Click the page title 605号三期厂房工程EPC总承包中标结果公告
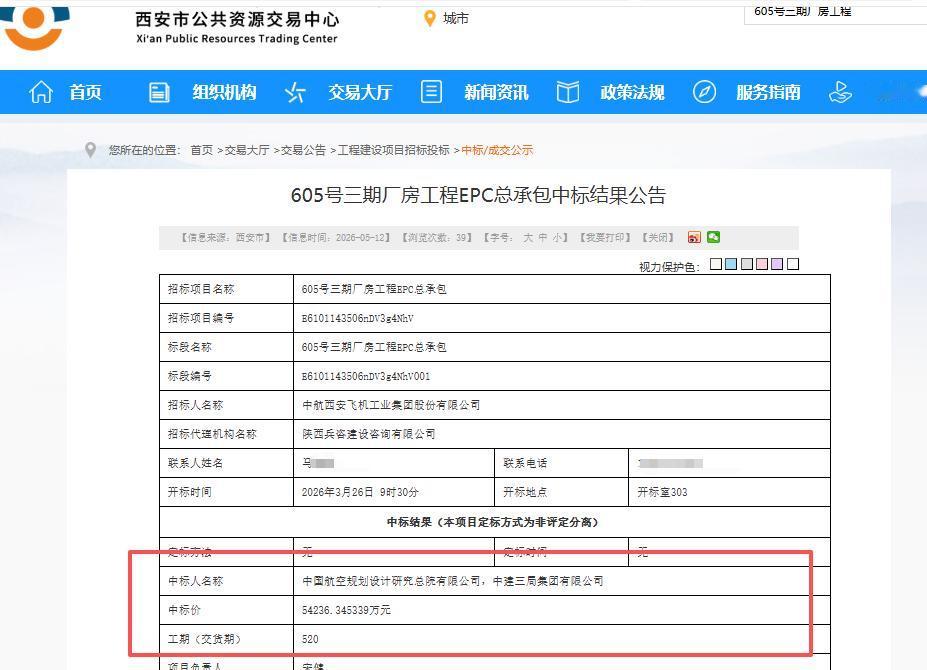Image resolution: width=927 pixels, height=670 pixels. 478,195
